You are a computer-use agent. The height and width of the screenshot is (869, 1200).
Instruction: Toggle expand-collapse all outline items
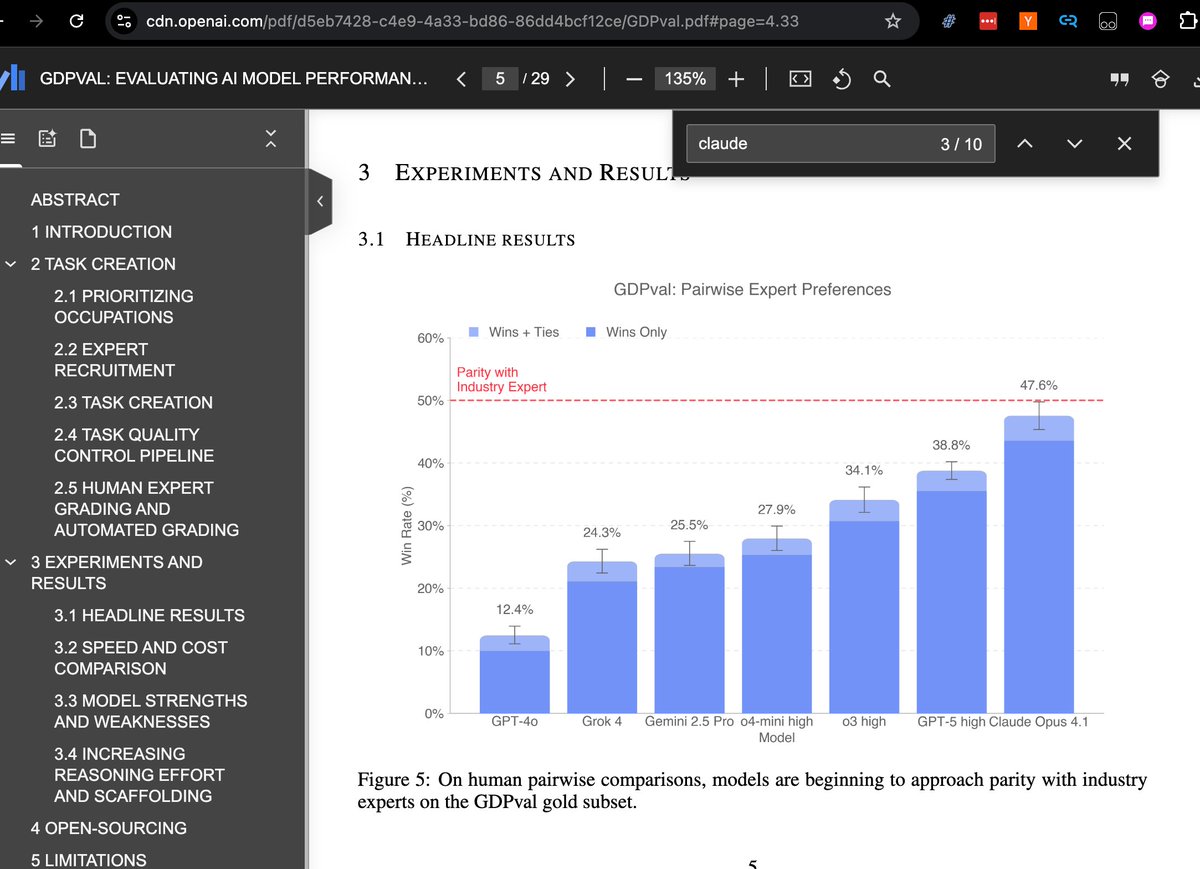click(x=269, y=141)
